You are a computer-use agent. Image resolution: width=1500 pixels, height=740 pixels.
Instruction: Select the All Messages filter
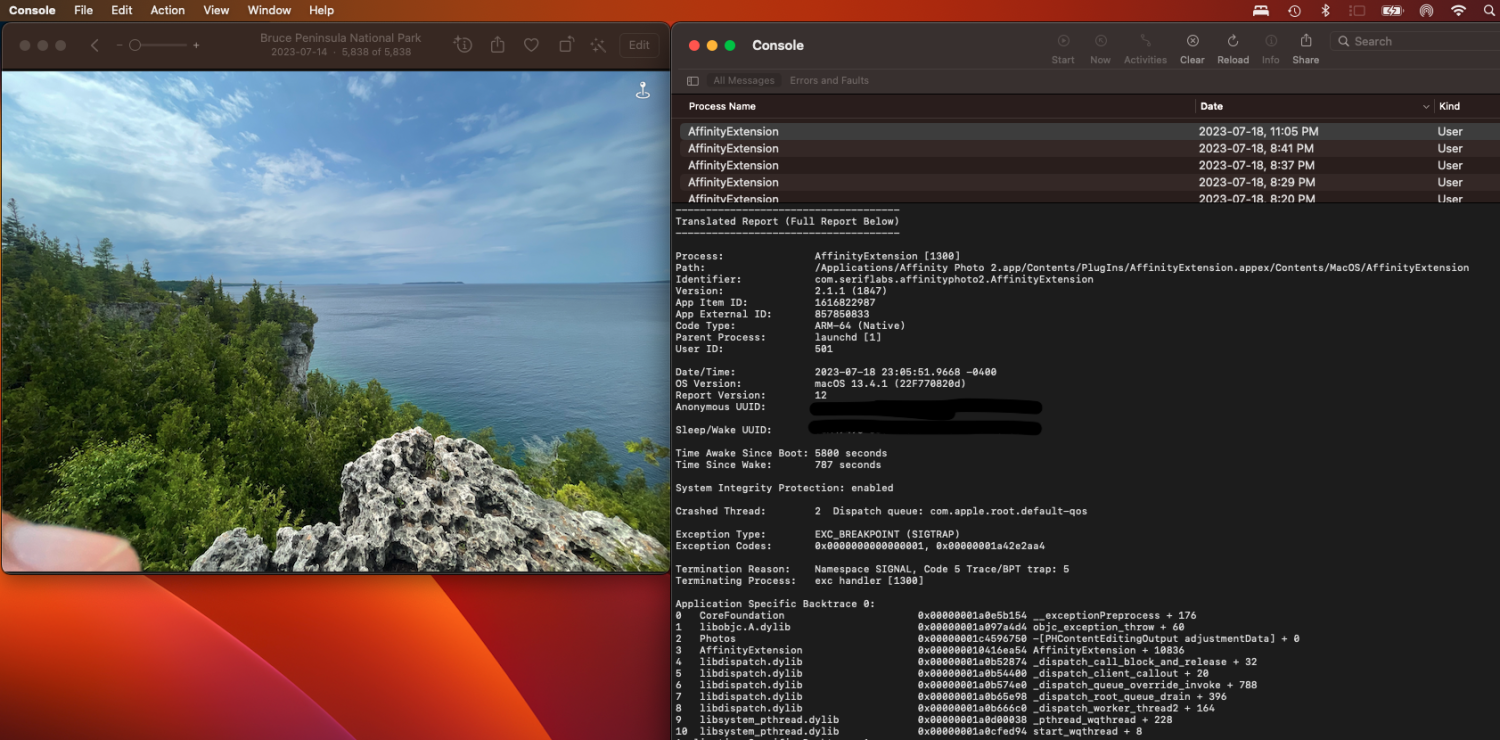coord(743,81)
